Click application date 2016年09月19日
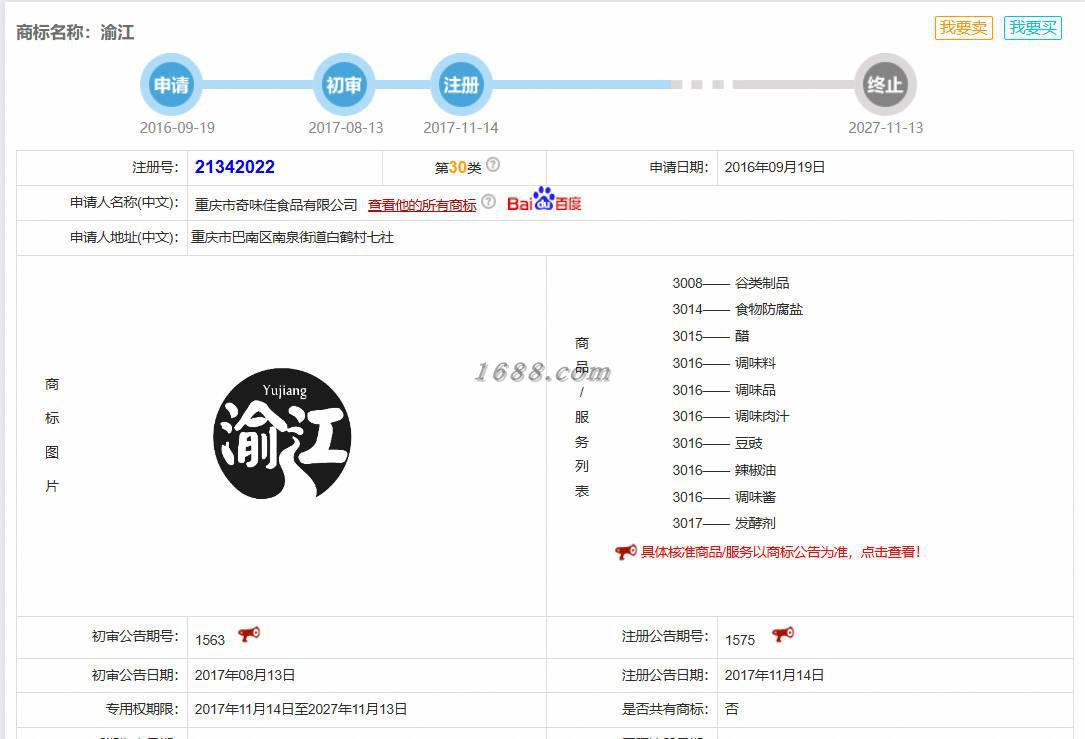1085x739 pixels. 774,167
